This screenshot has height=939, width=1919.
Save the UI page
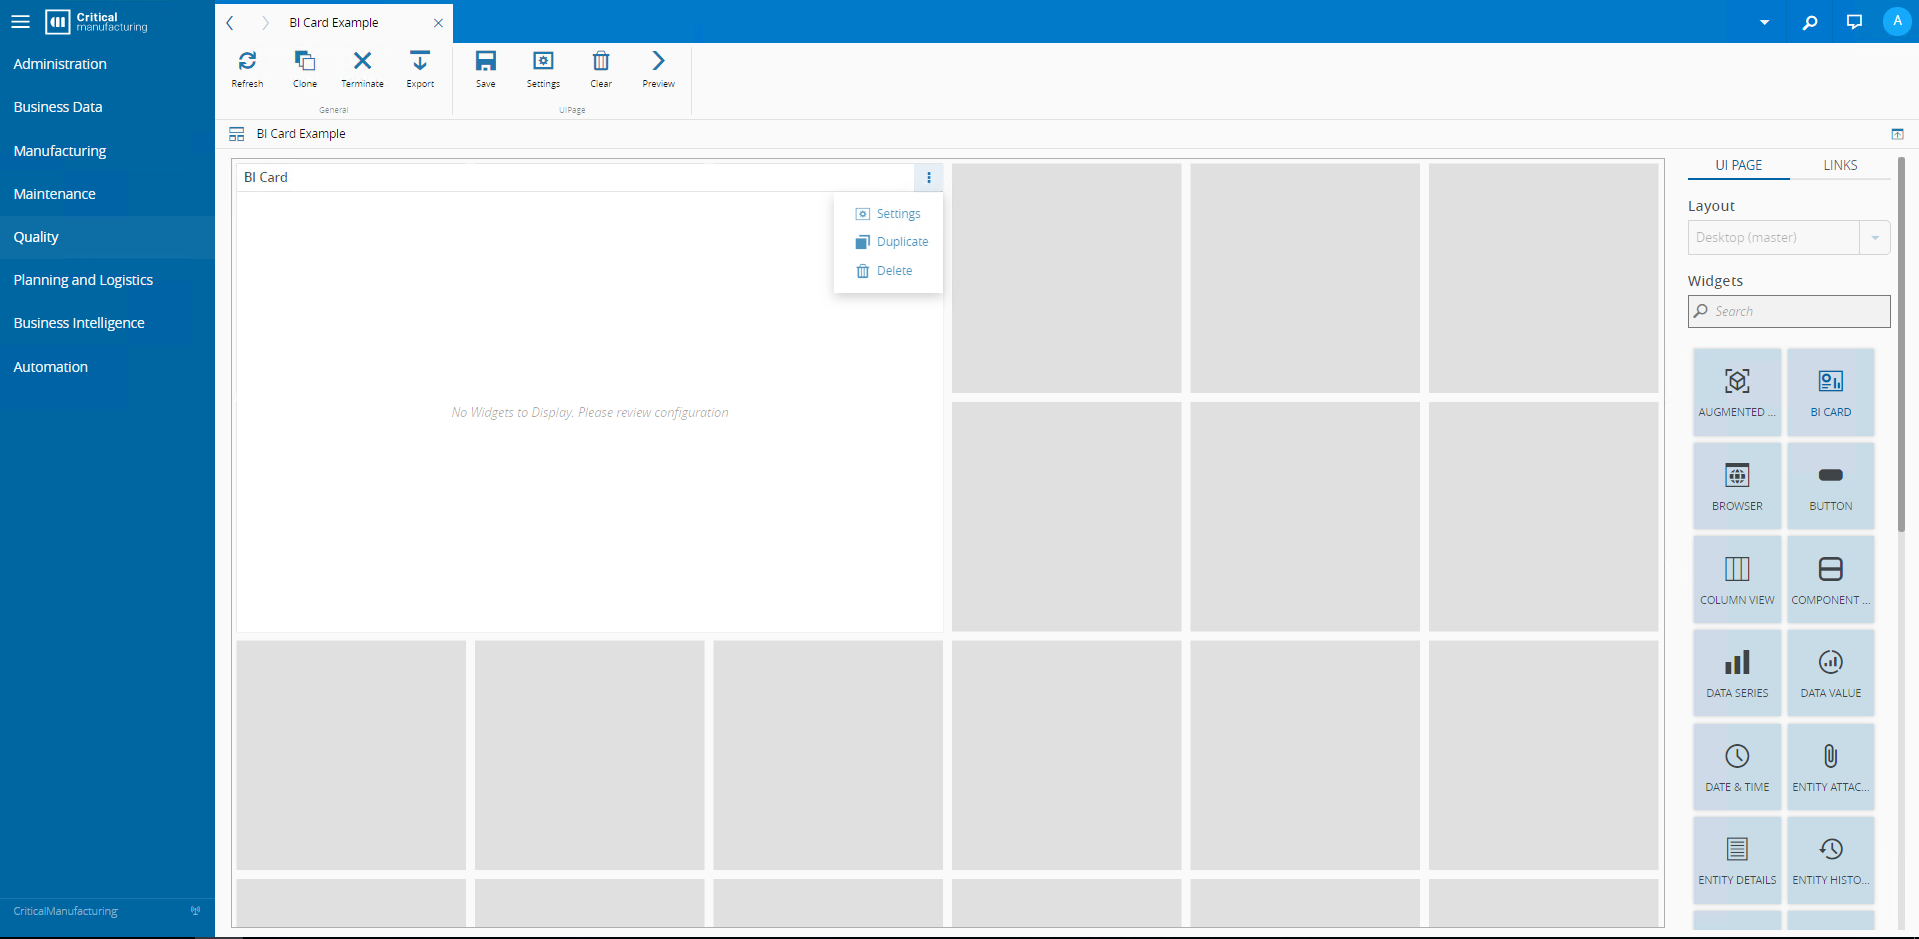pyautogui.click(x=486, y=69)
